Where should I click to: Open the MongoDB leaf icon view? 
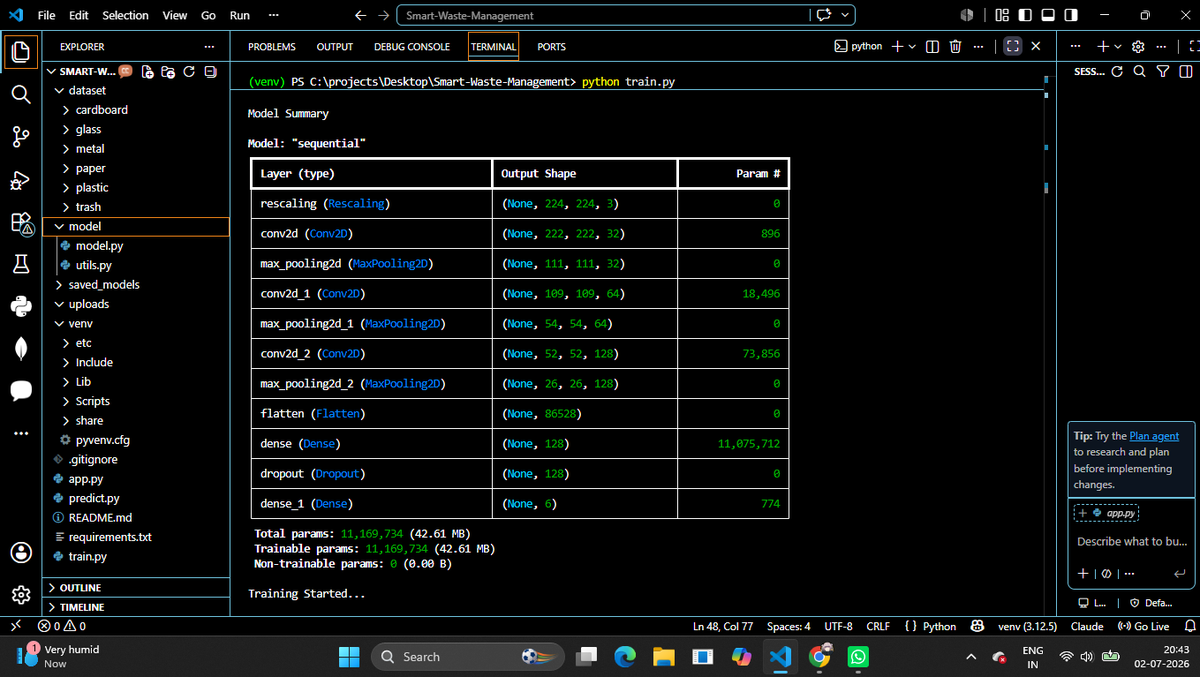pos(21,348)
